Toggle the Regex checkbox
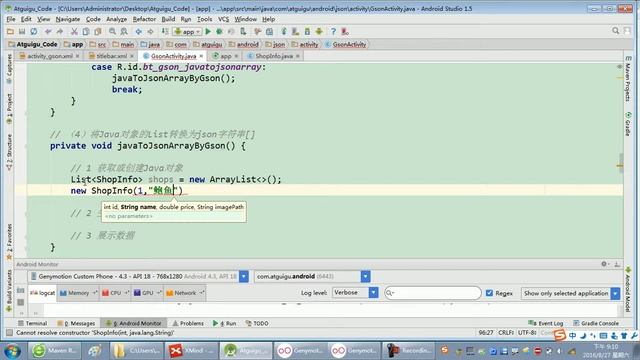The image size is (640, 360). pos(489,293)
